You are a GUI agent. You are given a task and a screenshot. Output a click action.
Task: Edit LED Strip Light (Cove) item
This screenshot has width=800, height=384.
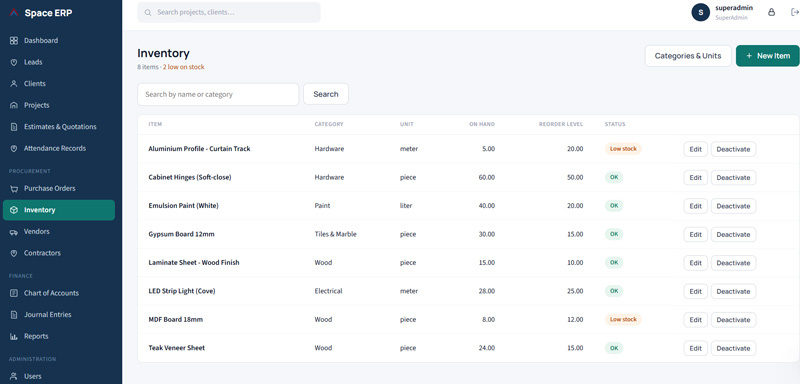point(695,291)
